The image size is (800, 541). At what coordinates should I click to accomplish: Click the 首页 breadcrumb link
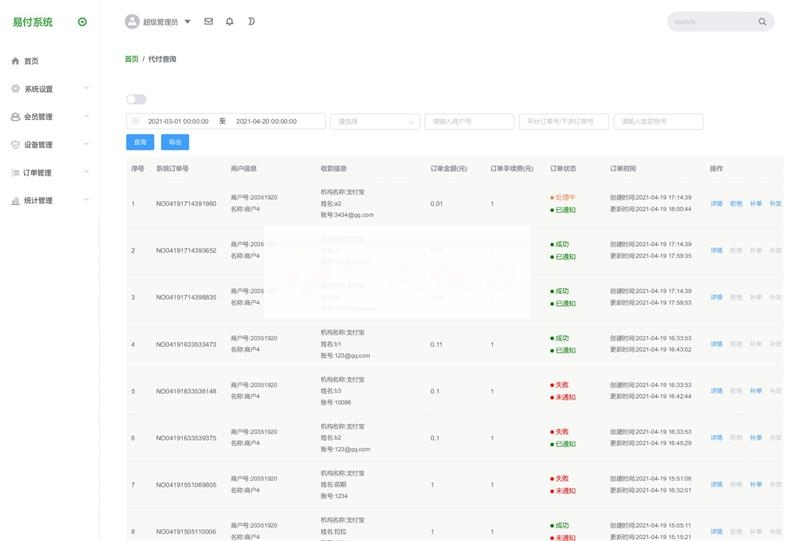point(131,59)
